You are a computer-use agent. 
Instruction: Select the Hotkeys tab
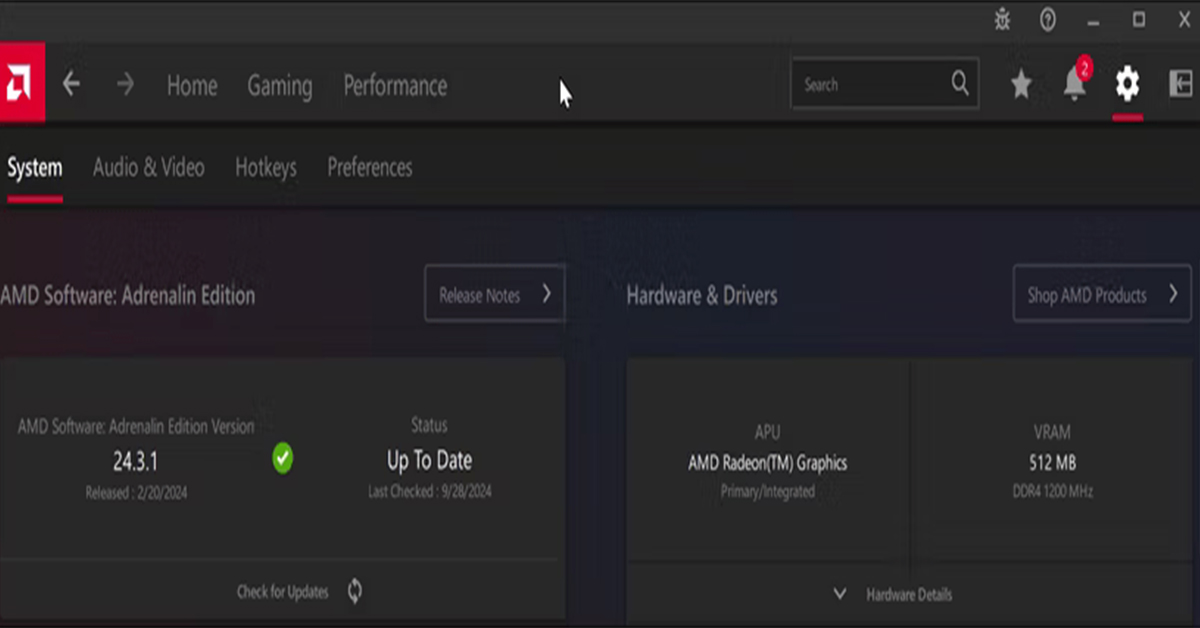[266, 168]
